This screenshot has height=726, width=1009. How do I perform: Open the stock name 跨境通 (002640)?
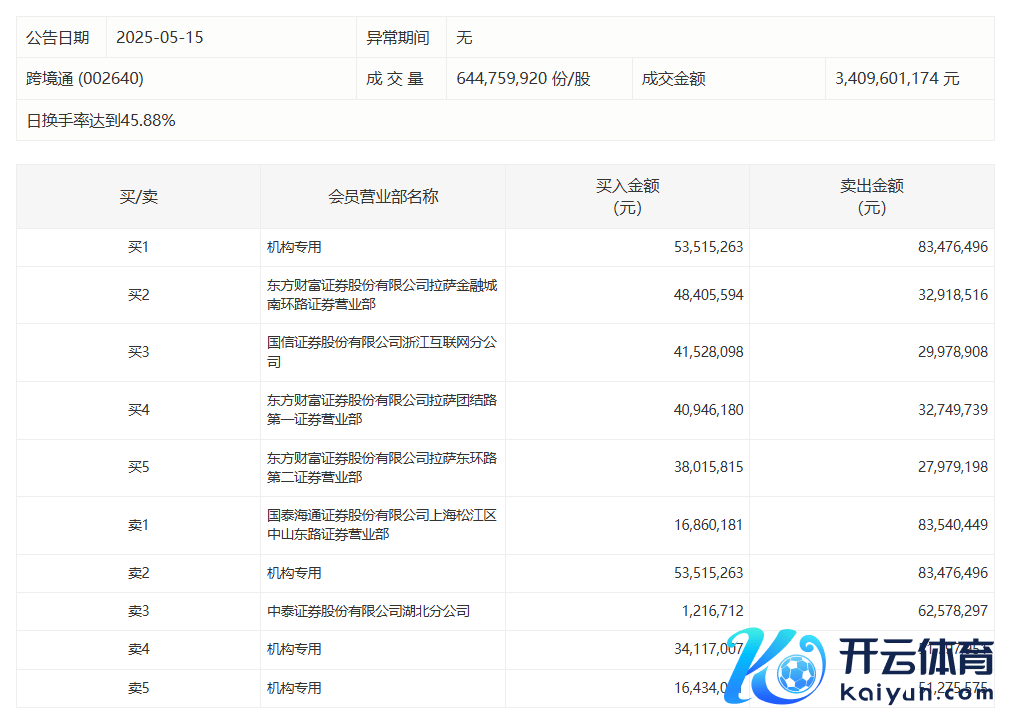click(x=78, y=79)
